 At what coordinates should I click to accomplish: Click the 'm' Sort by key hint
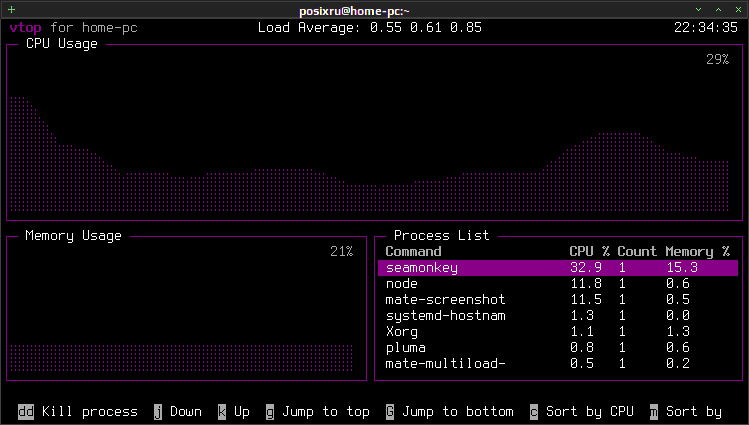tap(654, 412)
